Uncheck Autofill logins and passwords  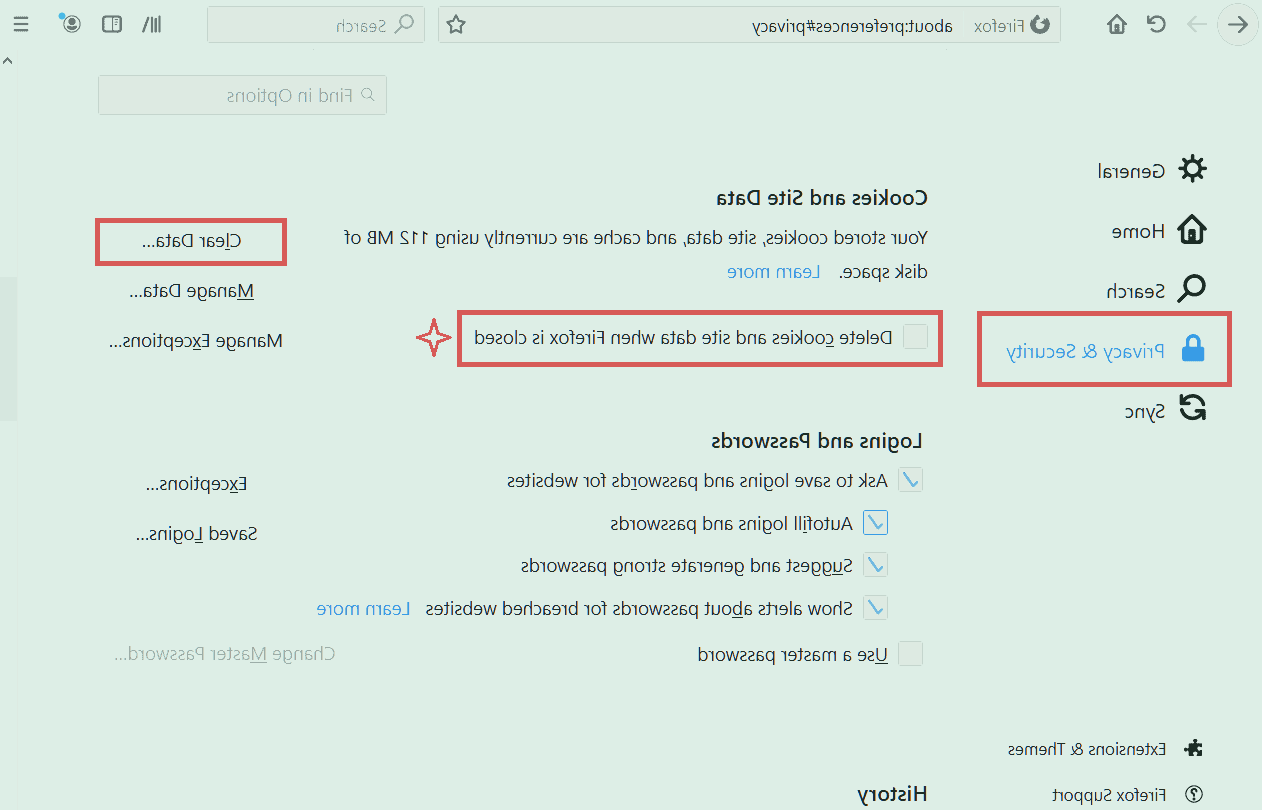click(x=875, y=523)
